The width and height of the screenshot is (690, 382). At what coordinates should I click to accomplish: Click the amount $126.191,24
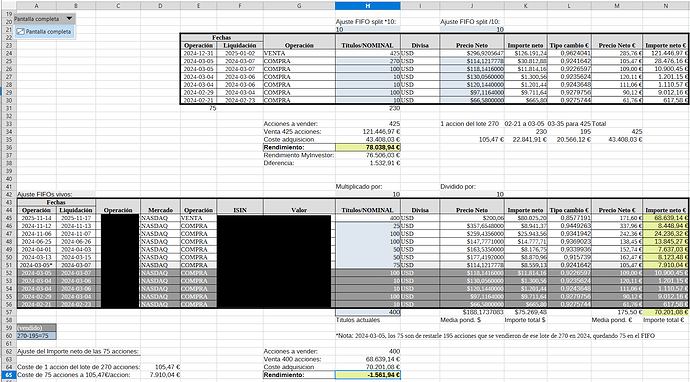[x=527, y=53]
